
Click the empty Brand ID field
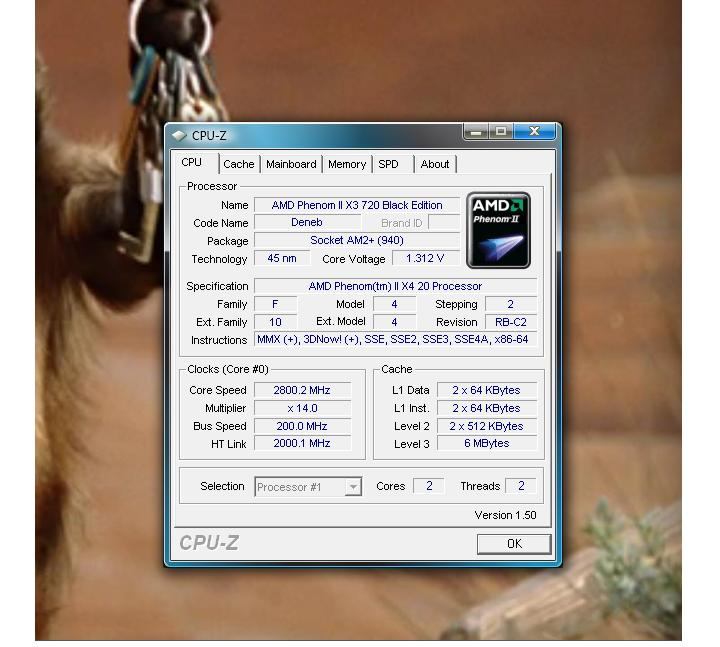[444, 222]
